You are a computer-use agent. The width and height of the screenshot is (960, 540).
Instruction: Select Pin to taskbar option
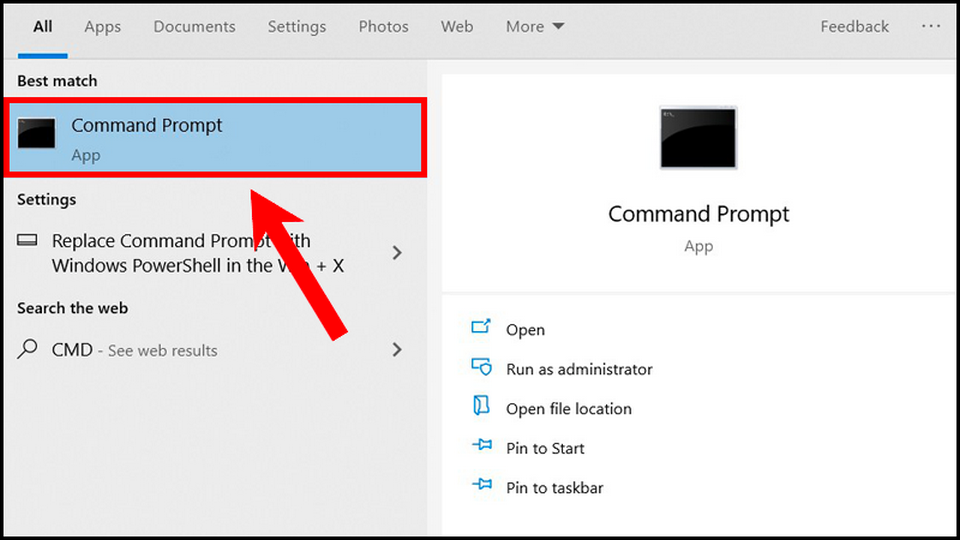click(554, 488)
